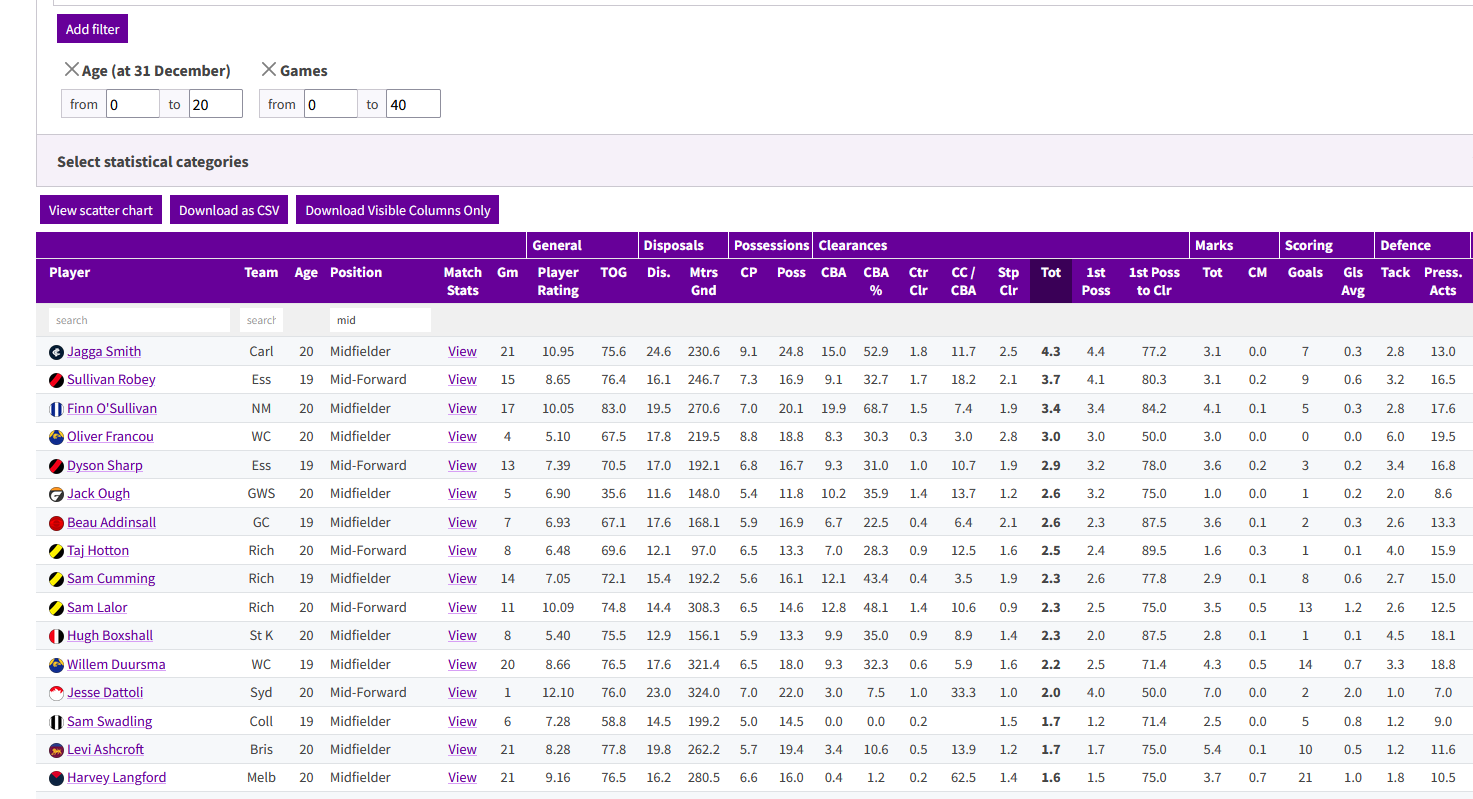Open Oliver Francou player page
The width and height of the screenshot is (1473, 799).
coord(110,437)
